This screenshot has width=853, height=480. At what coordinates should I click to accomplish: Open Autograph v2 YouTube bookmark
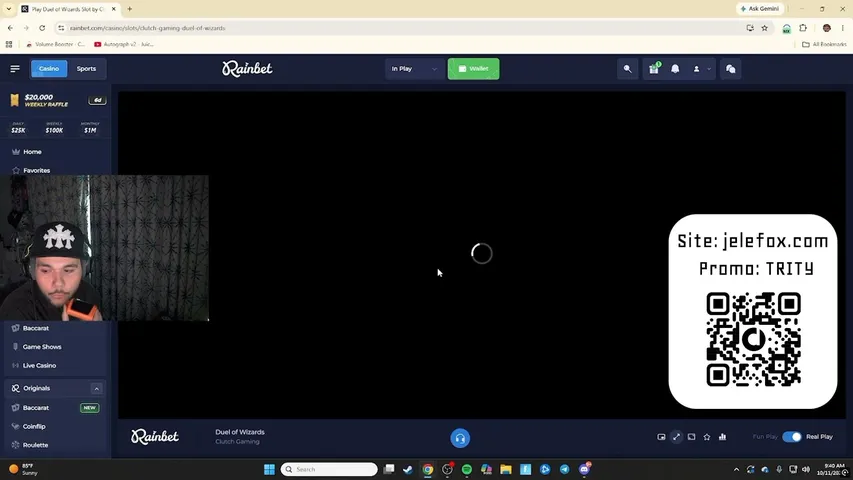(124, 44)
